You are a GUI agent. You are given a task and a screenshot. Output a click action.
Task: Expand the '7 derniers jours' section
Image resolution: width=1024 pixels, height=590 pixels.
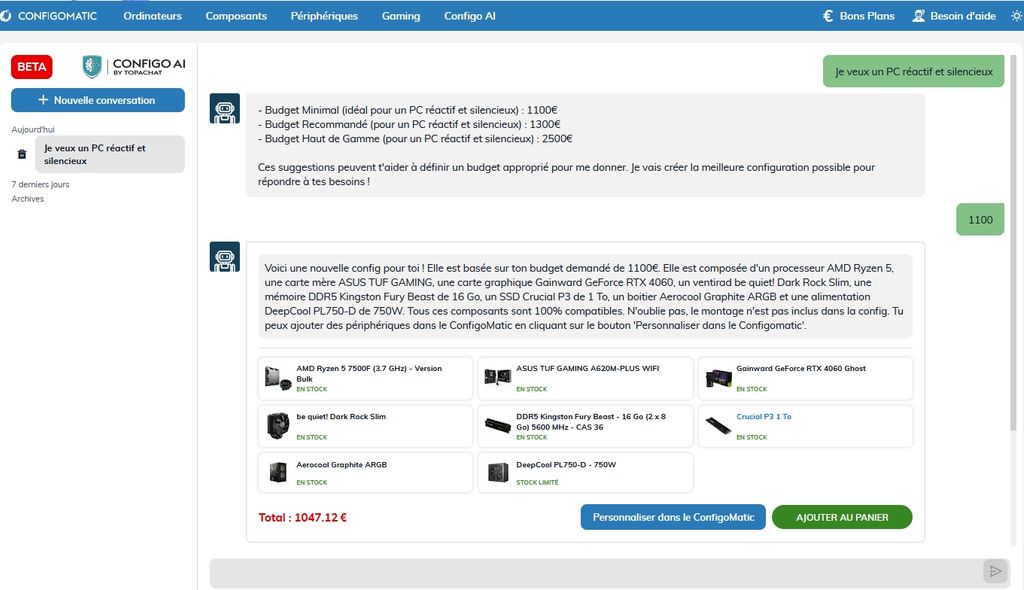pos(40,184)
